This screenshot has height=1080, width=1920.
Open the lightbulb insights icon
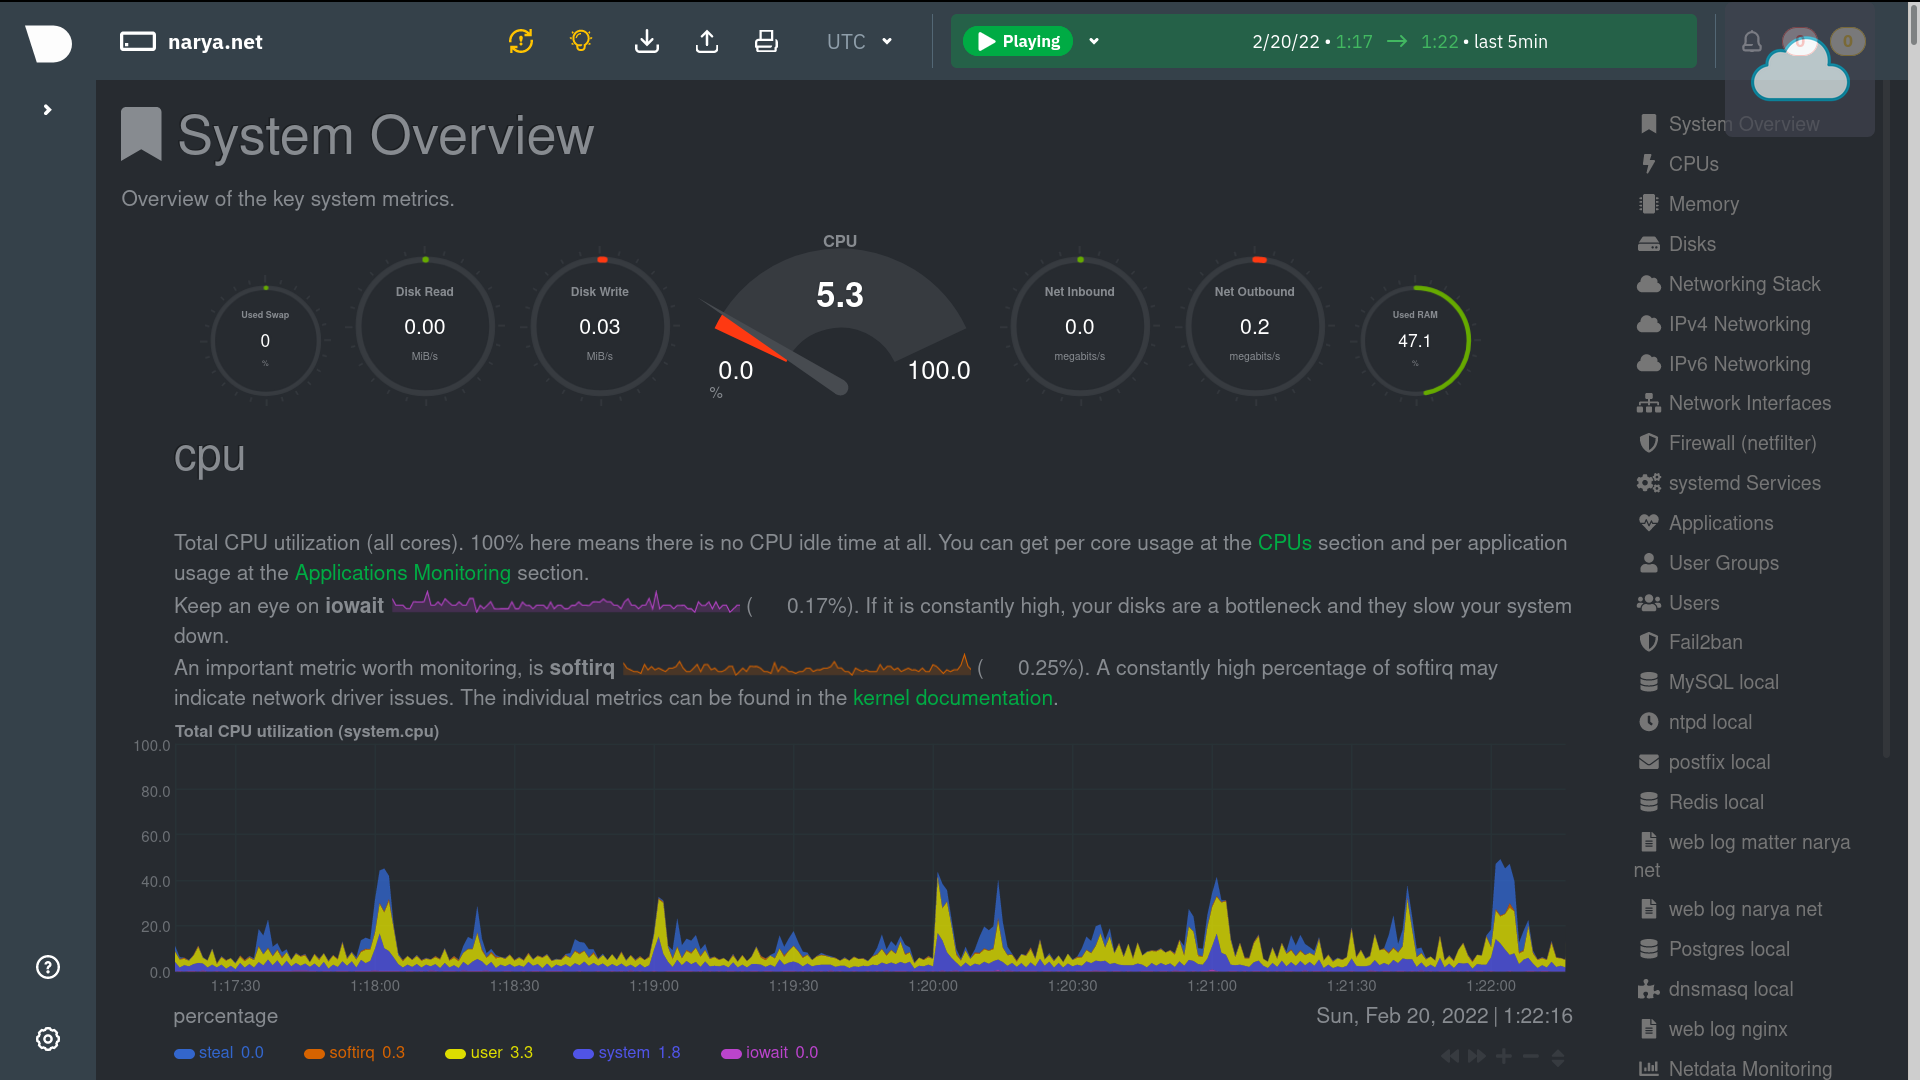(x=581, y=41)
